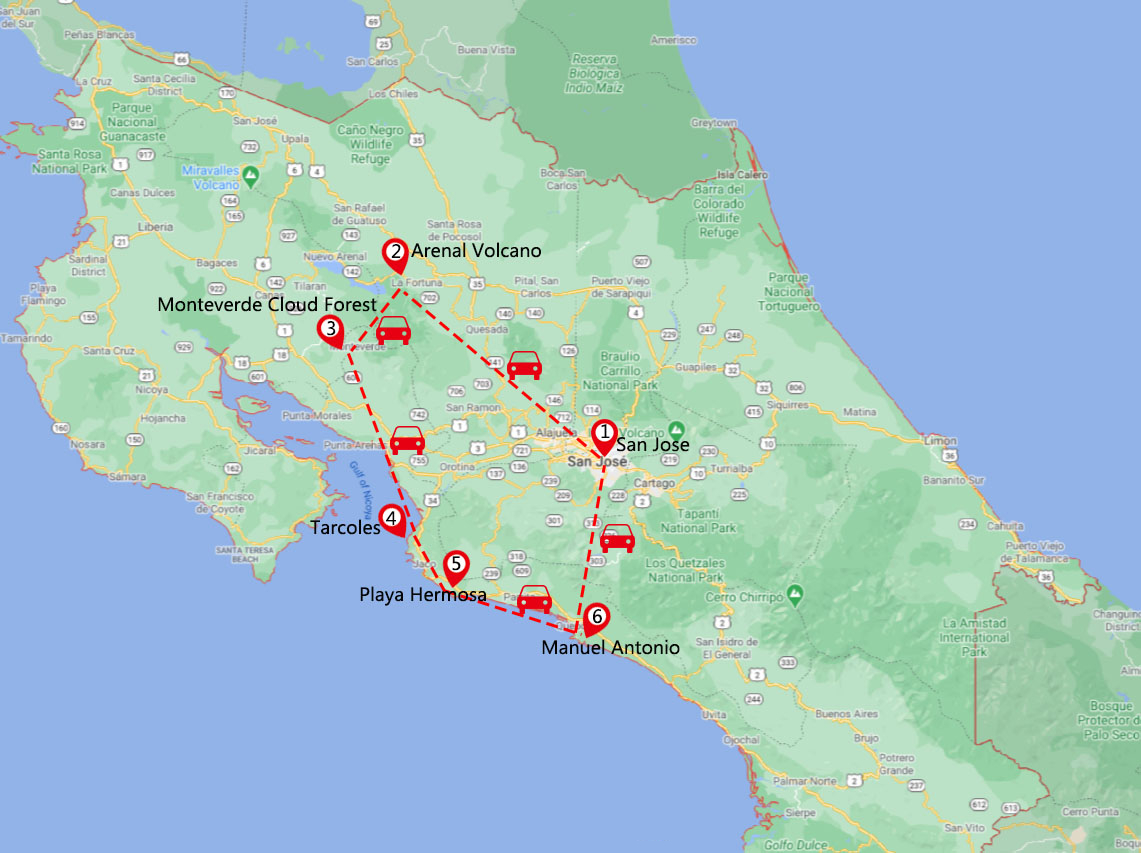This screenshot has width=1141, height=853.
Task: Click car icon south of Cartago
Action: click(617, 539)
